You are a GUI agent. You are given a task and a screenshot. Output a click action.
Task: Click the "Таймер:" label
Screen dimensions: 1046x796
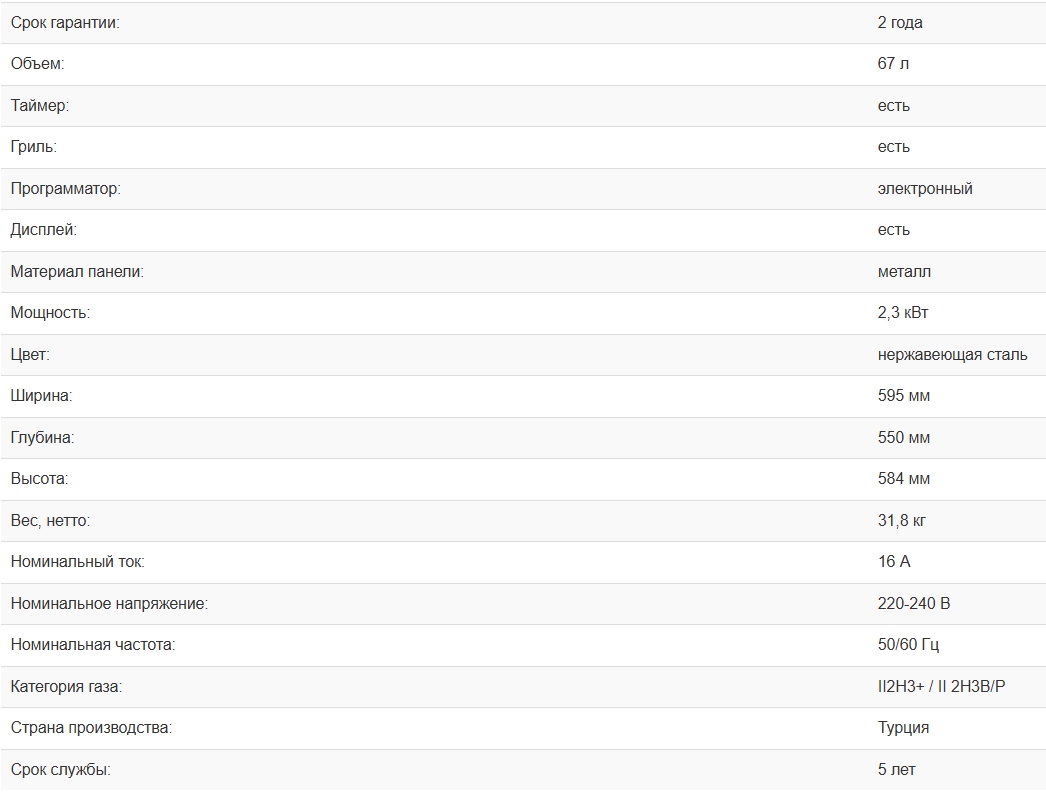point(39,105)
